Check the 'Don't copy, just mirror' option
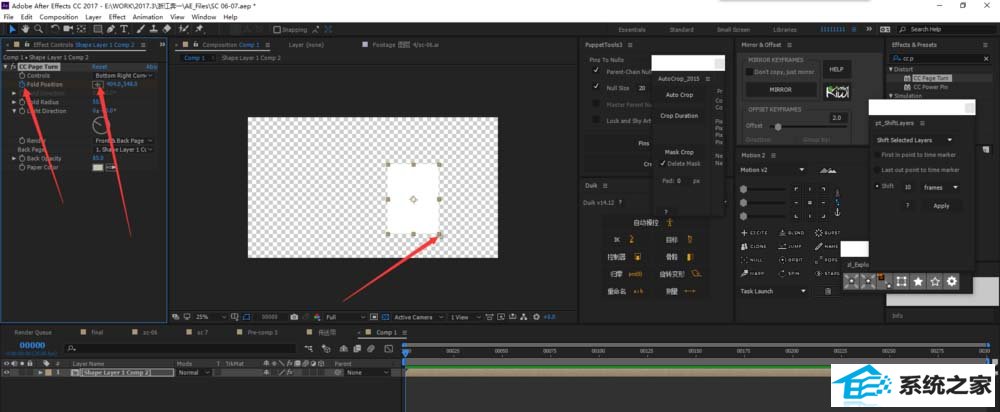This screenshot has height=412, width=1000. point(752,72)
